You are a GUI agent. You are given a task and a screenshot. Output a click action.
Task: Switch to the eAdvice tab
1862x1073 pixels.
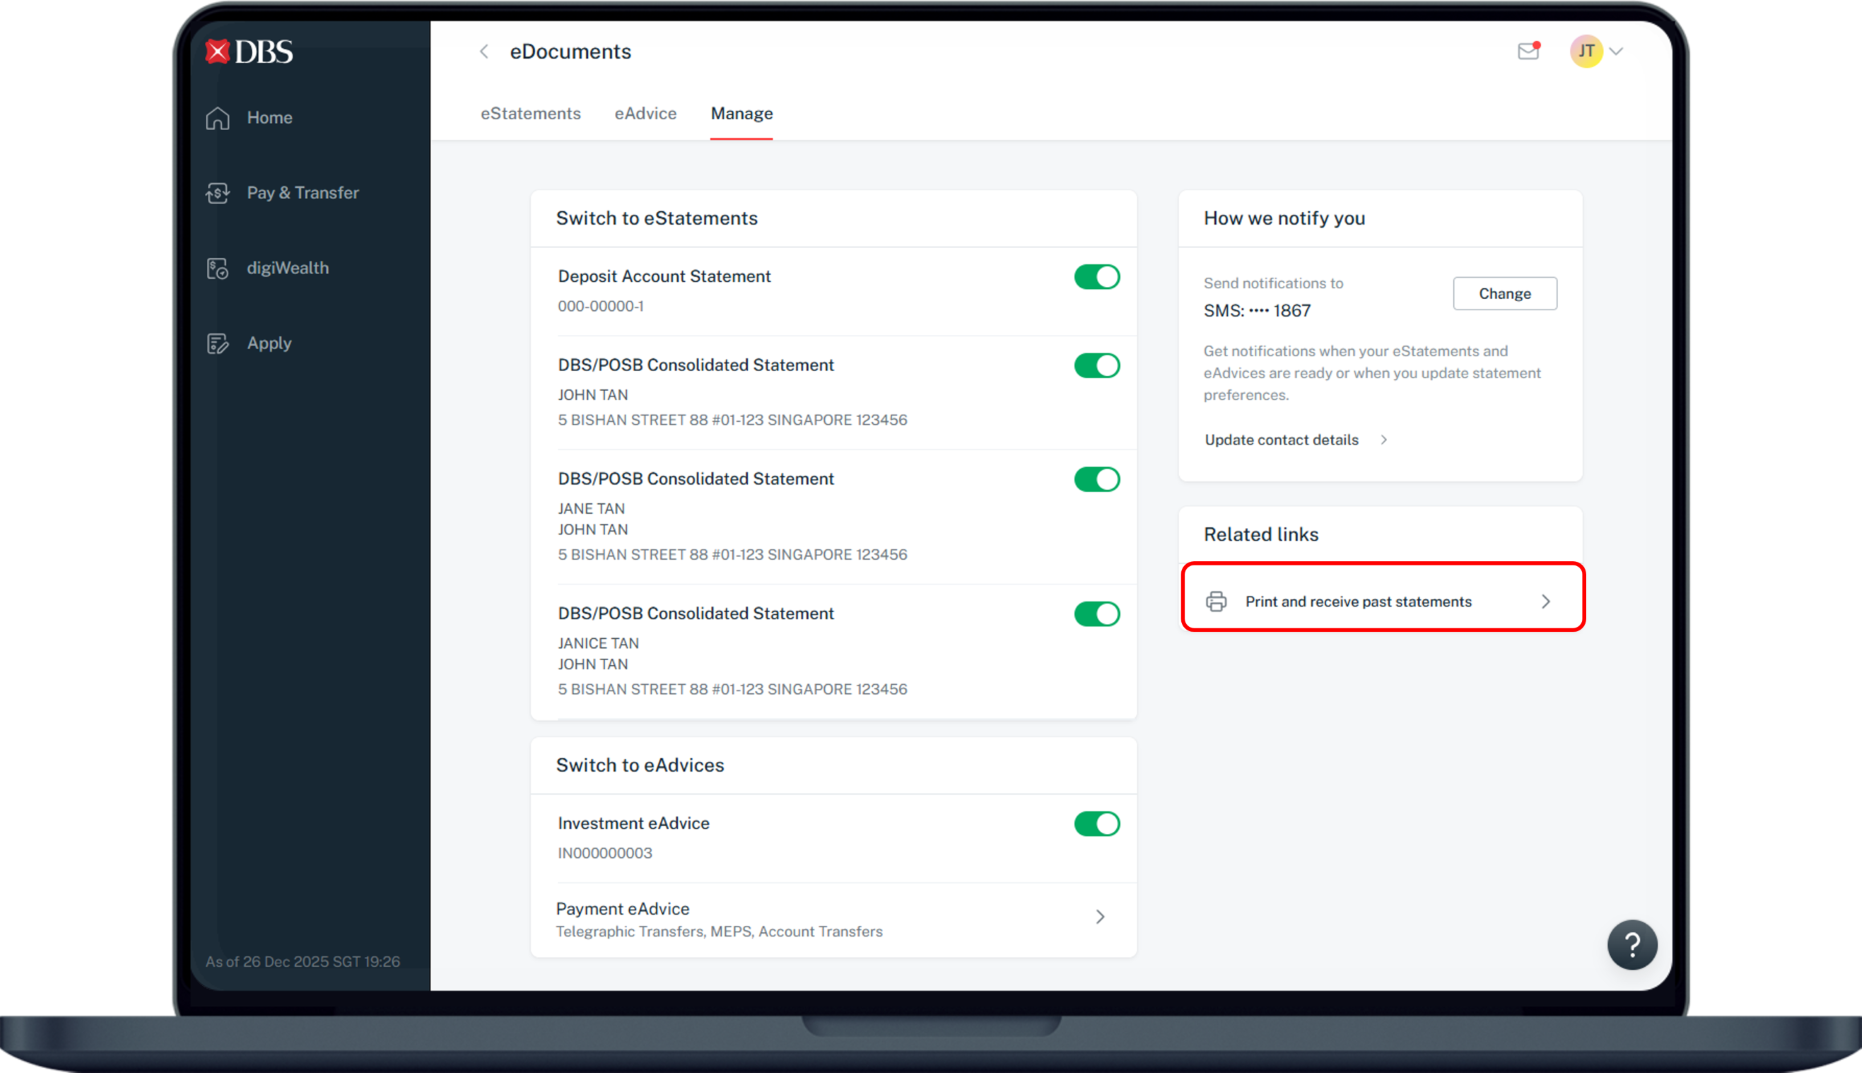tap(645, 114)
